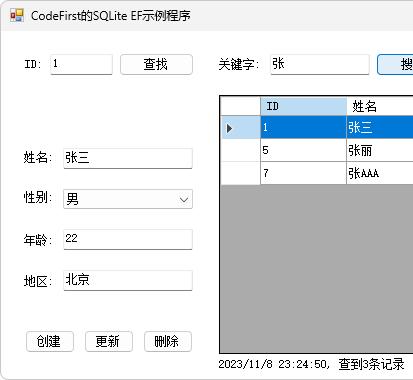Click the 更新 button
The width and height of the screenshot is (413, 380).
[x=109, y=341]
